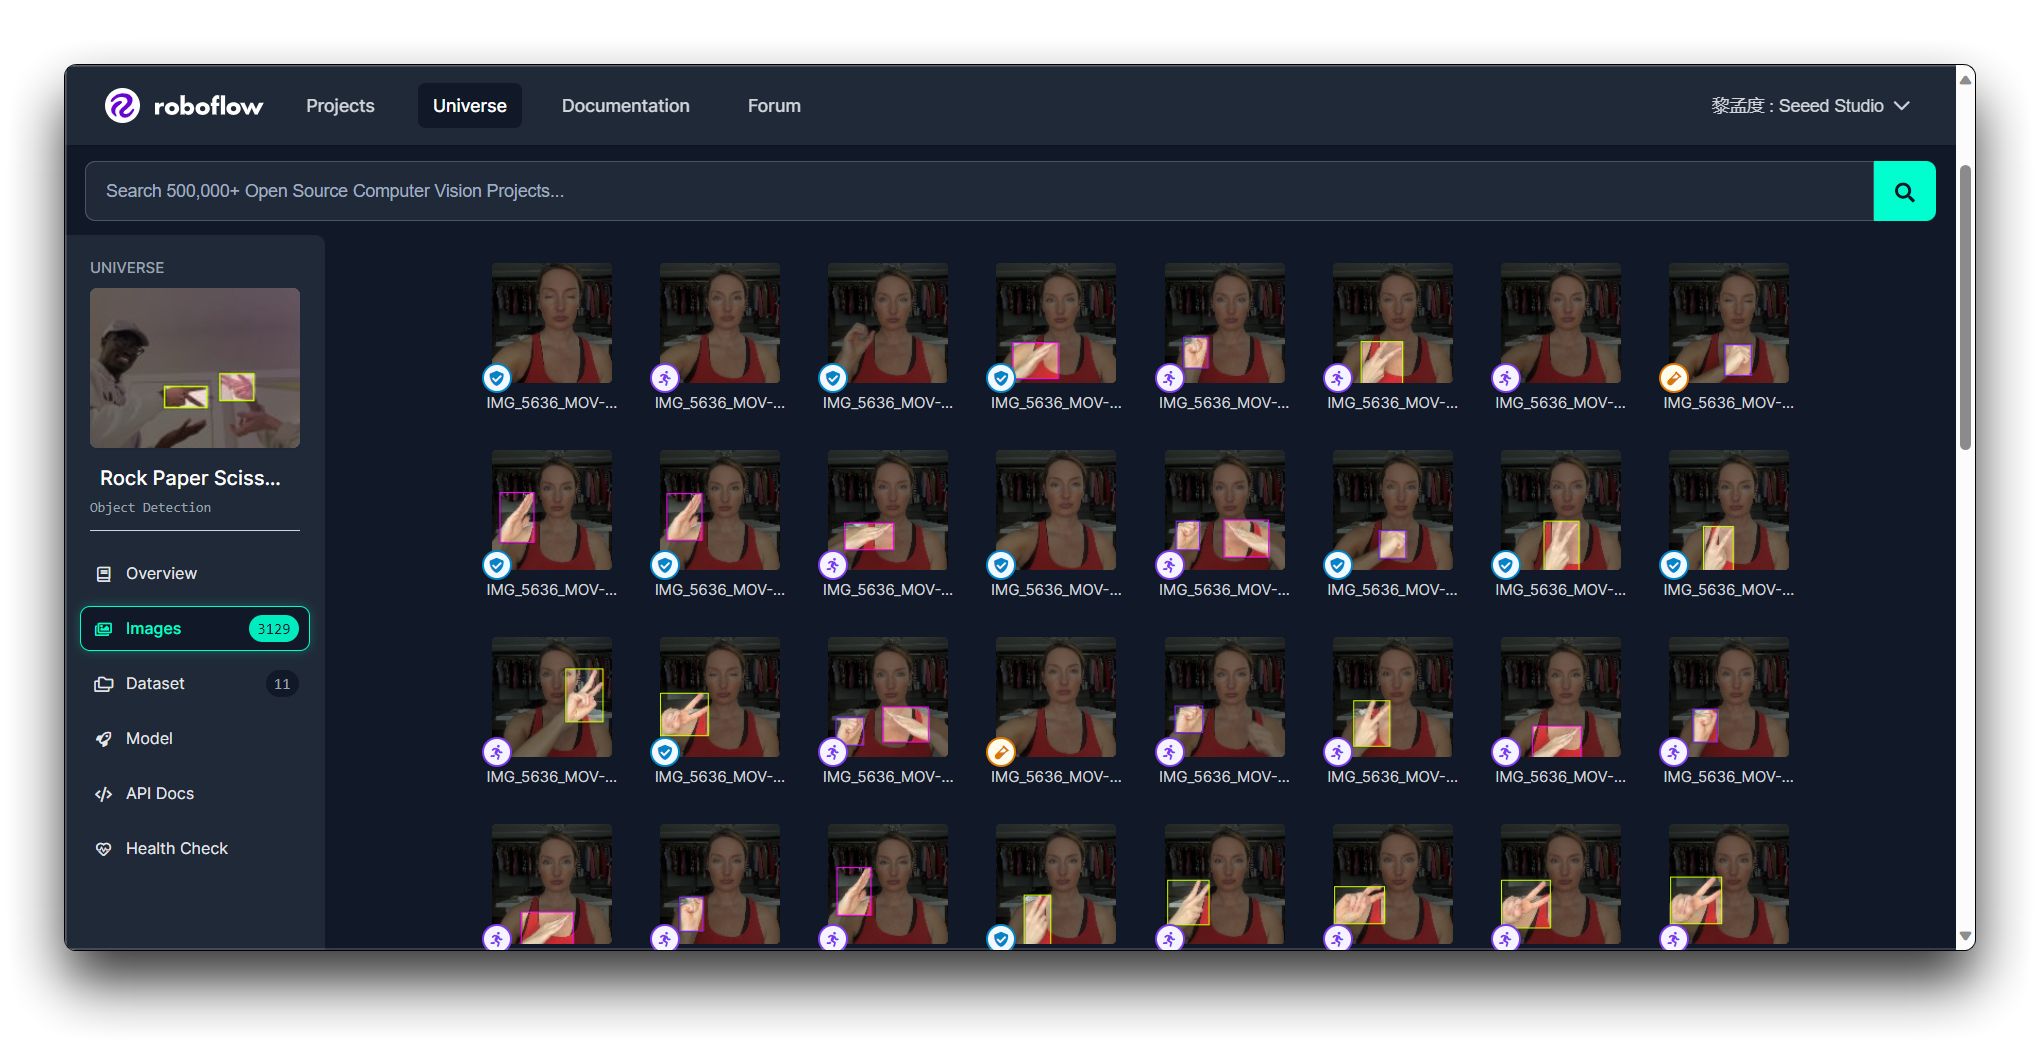Screen dimensions: 2040x1047
Task: Click blue check badge on second-row sixth image
Action: pyautogui.click(x=1338, y=565)
